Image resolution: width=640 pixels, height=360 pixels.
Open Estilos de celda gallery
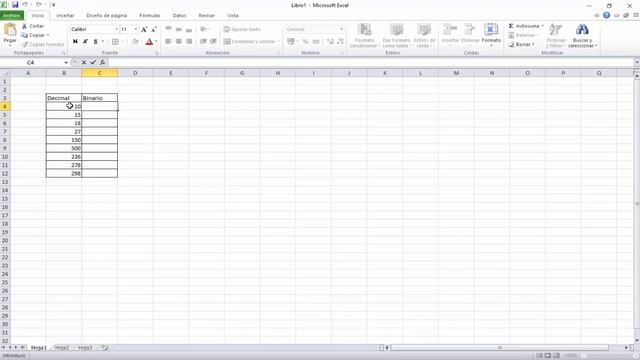[x=424, y=36]
